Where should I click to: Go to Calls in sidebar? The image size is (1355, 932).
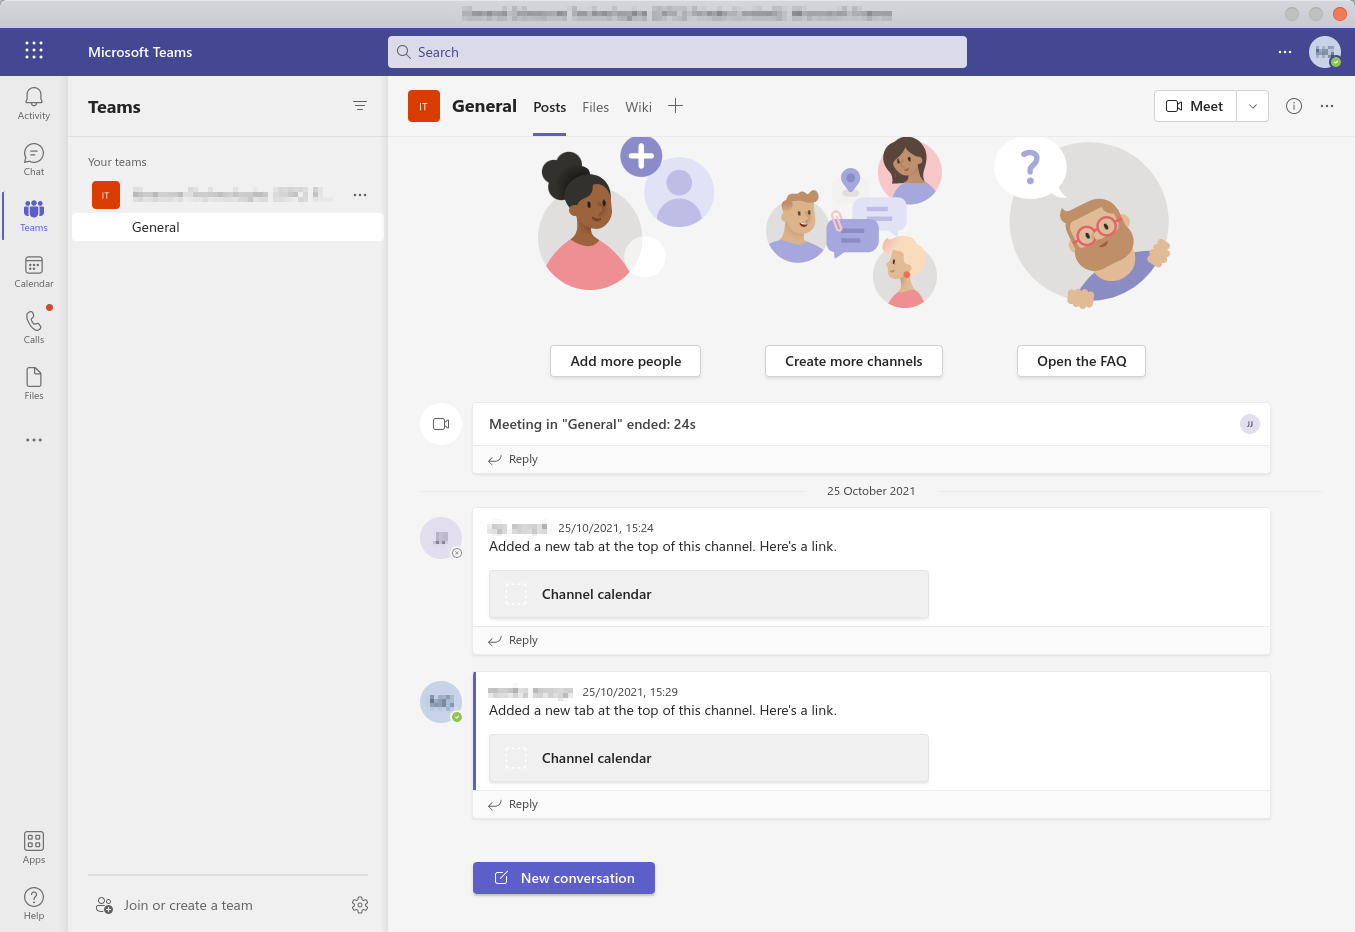pyautogui.click(x=34, y=327)
